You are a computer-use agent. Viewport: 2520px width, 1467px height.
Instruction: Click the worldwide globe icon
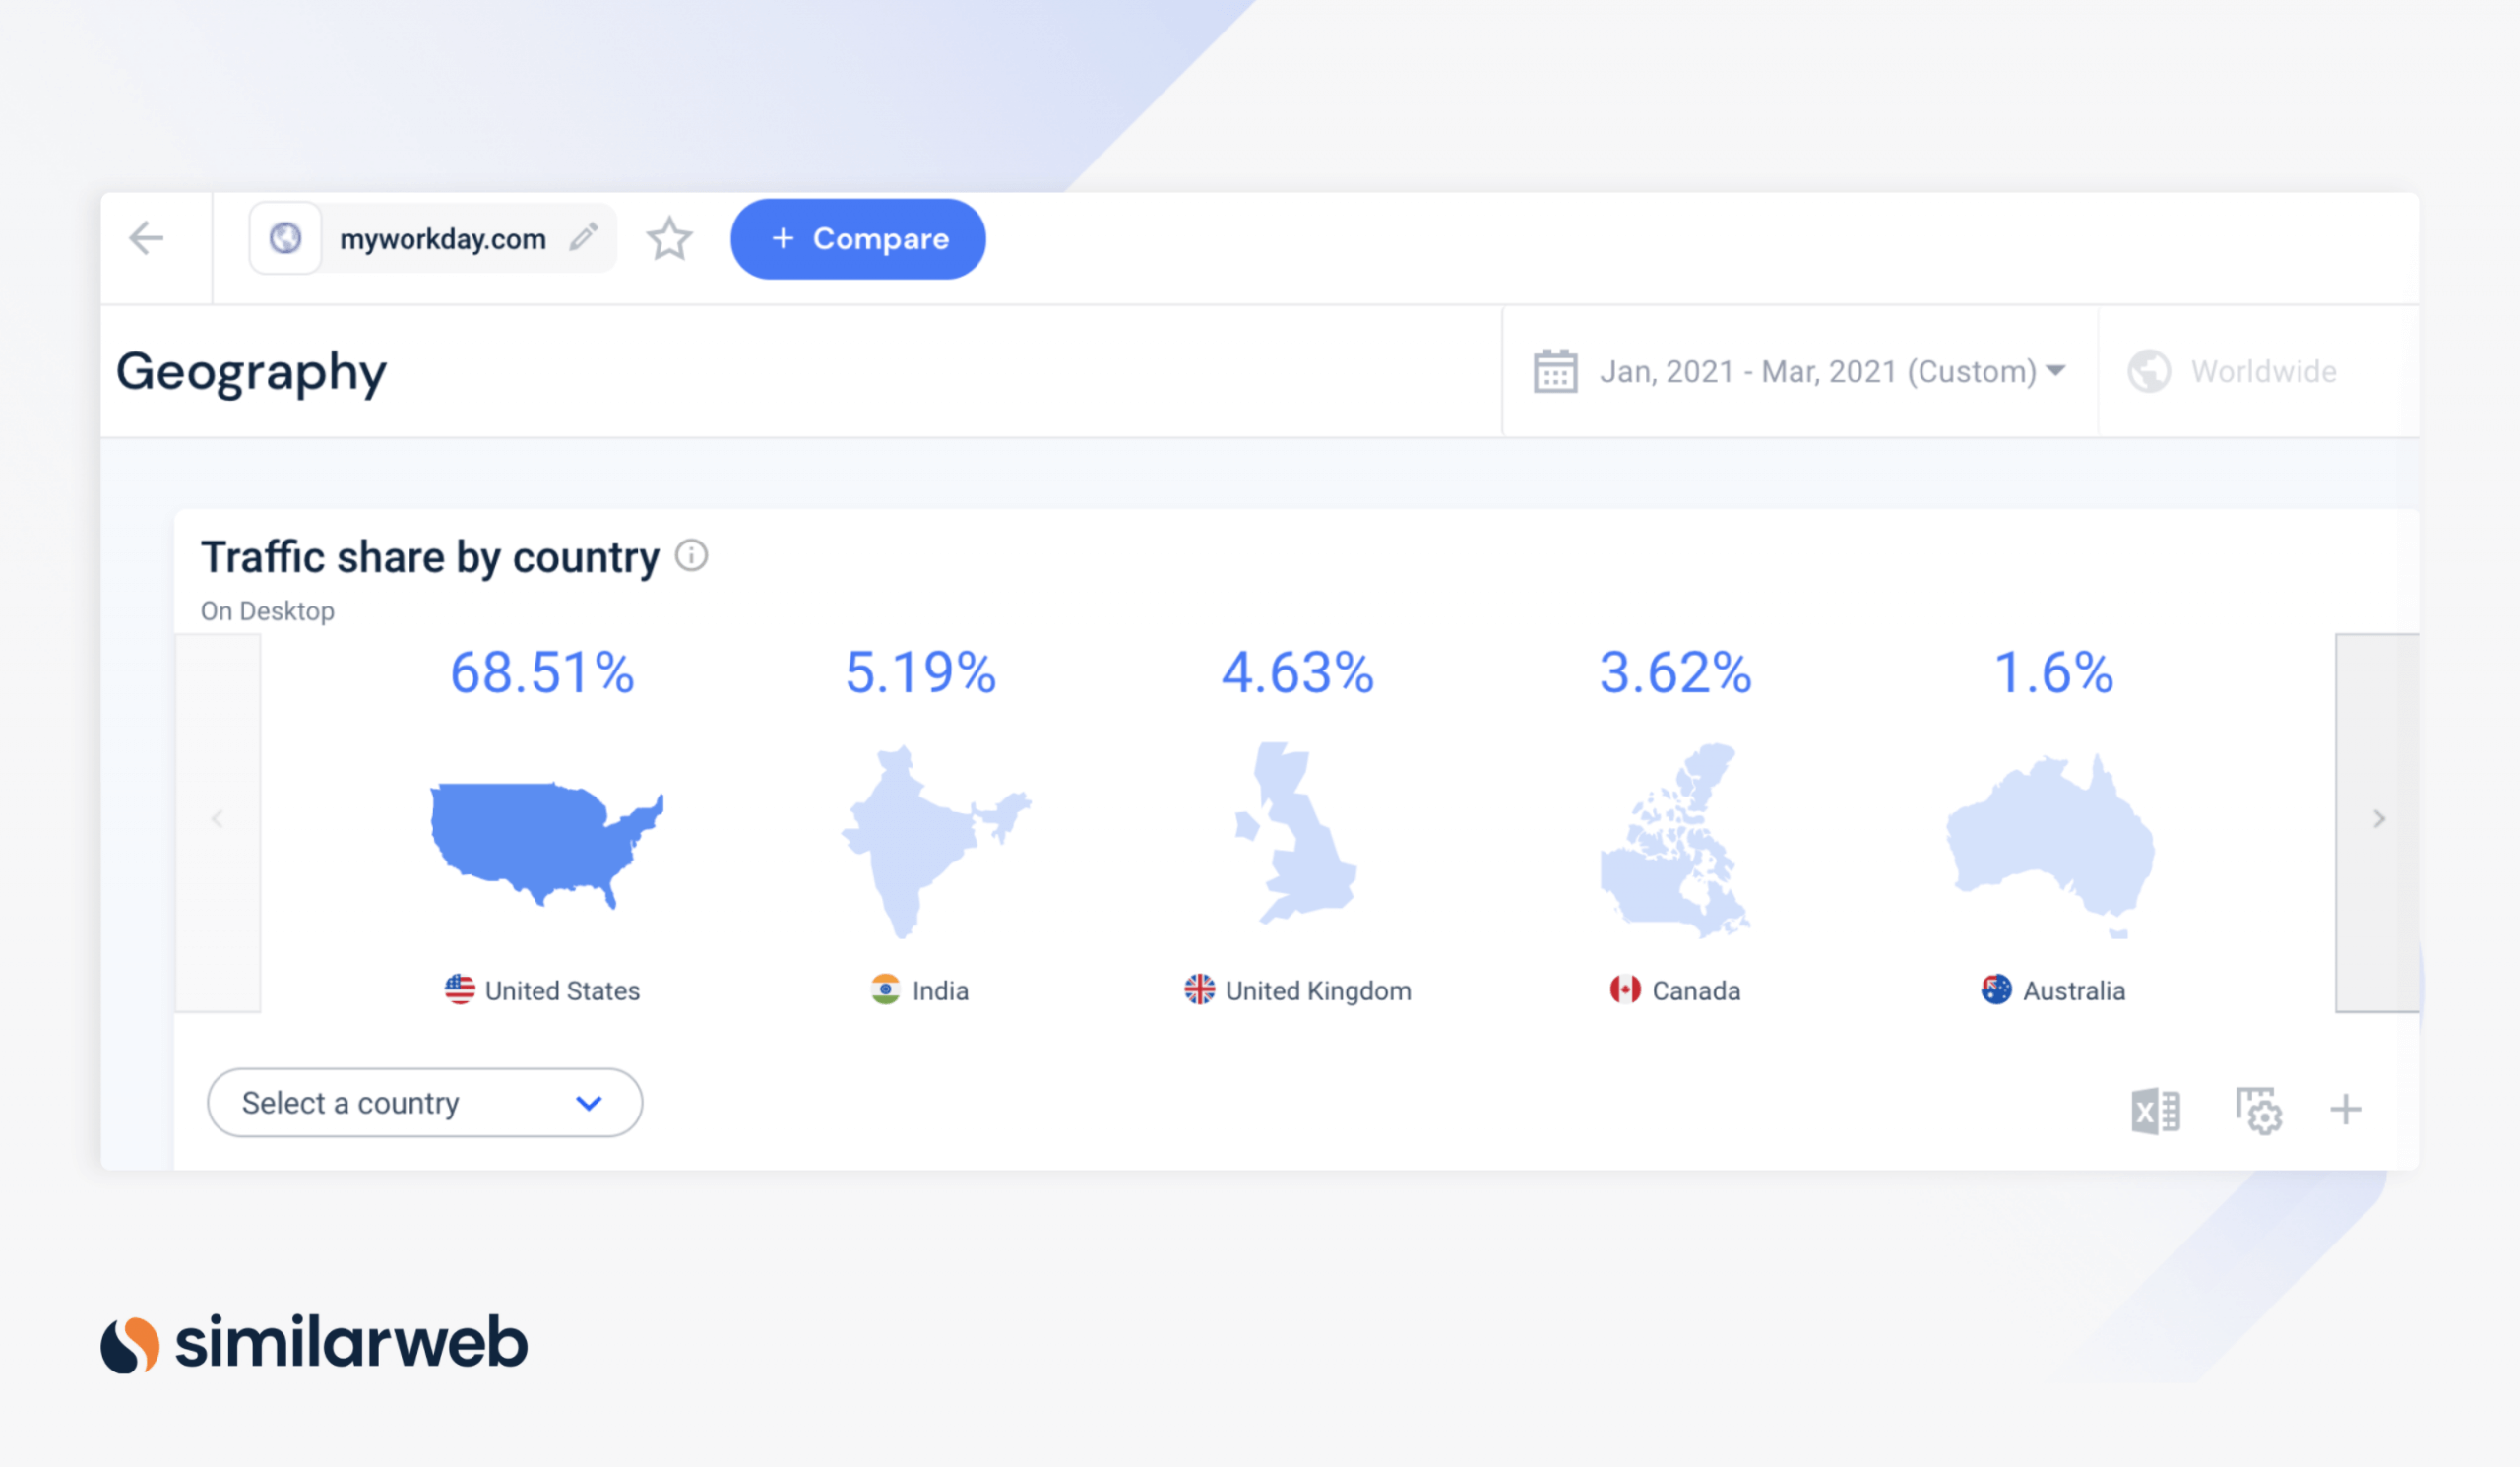pyautogui.click(x=2150, y=372)
